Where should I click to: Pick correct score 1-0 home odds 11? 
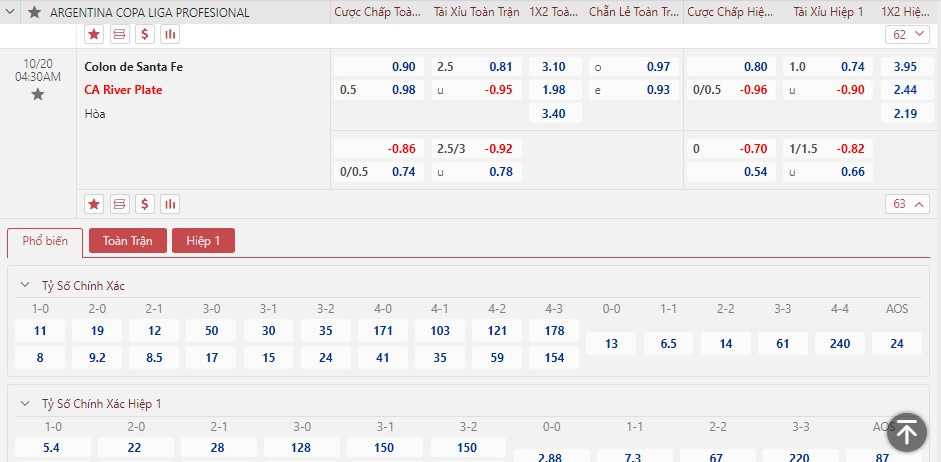pos(40,331)
